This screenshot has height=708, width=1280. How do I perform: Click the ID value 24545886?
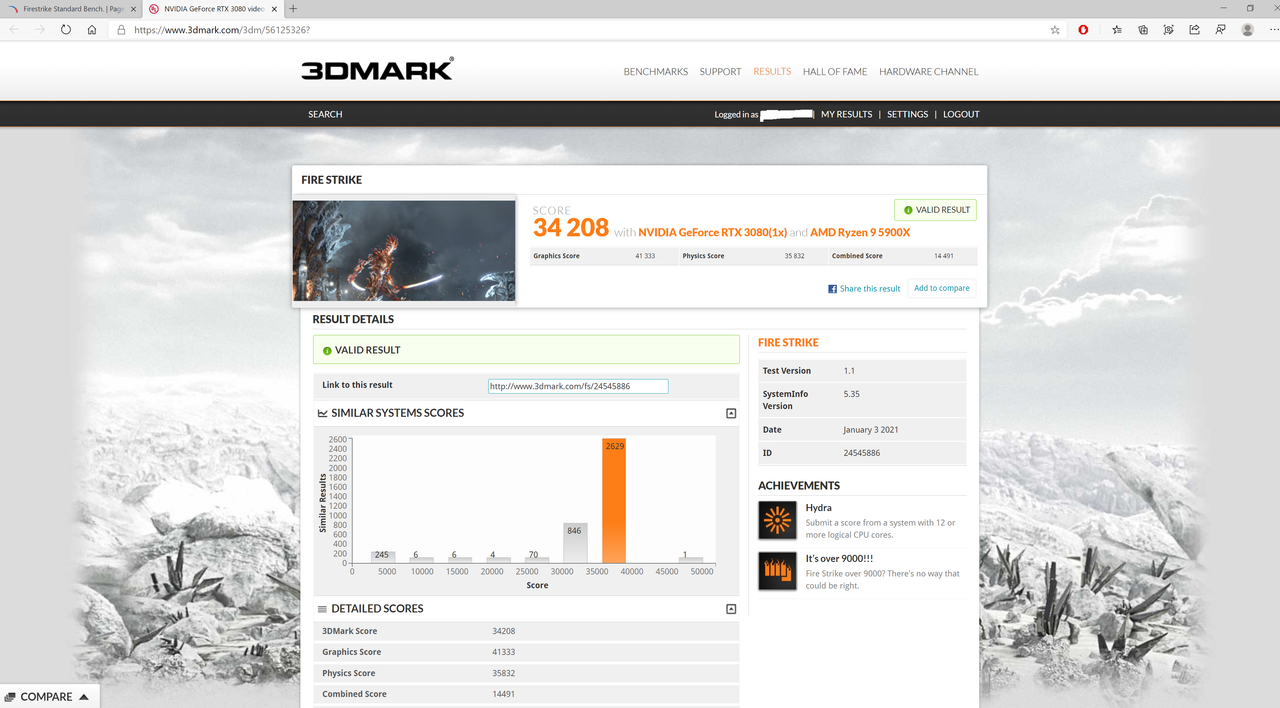pos(862,453)
